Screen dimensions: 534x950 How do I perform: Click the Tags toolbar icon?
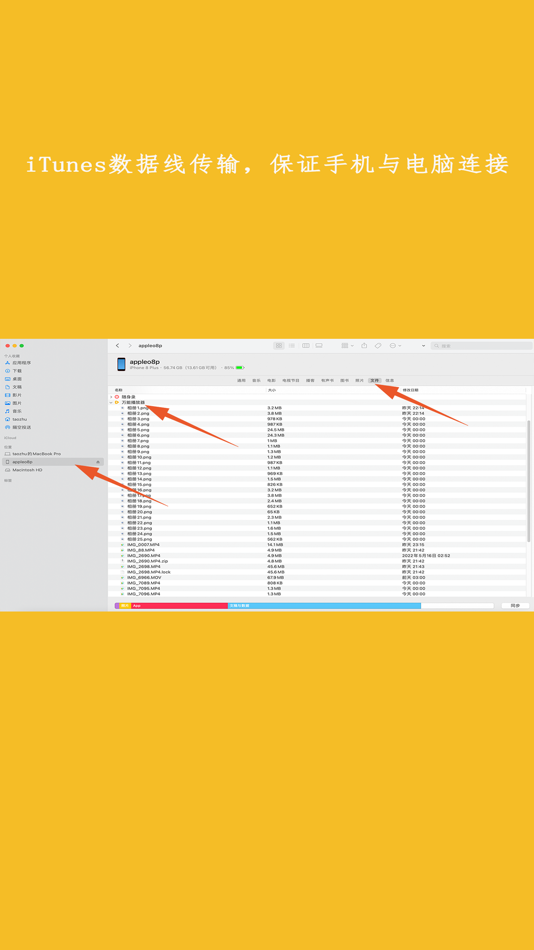(378, 345)
